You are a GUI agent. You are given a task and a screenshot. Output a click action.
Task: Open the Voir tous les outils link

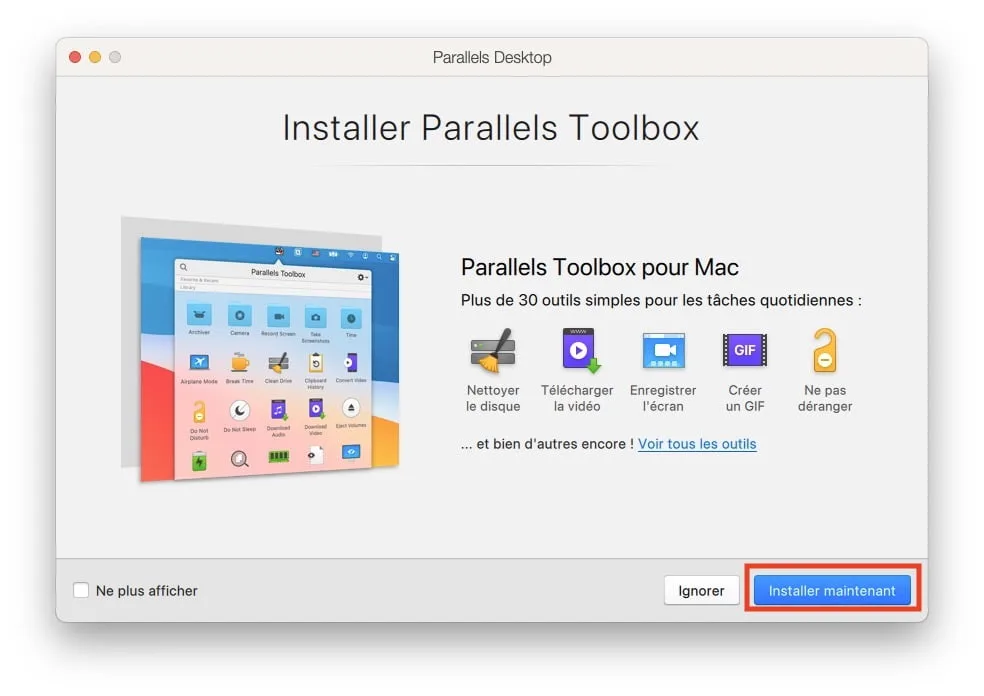point(697,444)
